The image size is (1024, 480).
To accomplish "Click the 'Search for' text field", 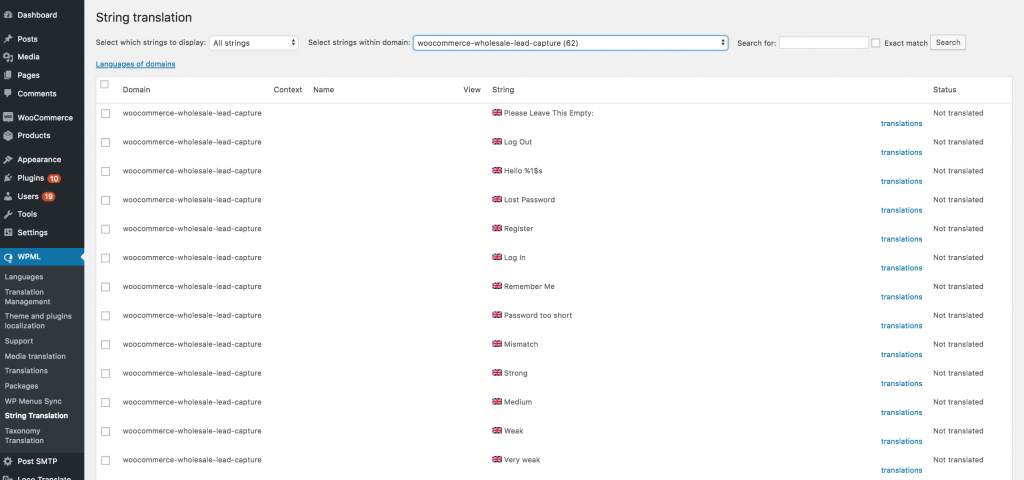I will [823, 43].
